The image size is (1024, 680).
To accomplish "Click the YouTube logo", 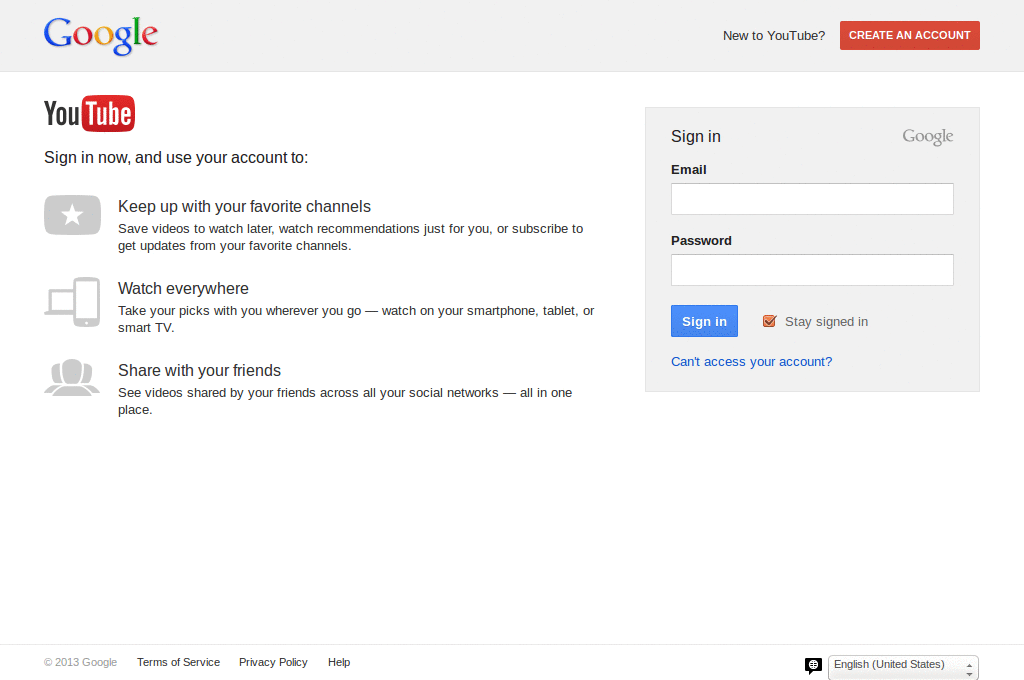I will [89, 114].
